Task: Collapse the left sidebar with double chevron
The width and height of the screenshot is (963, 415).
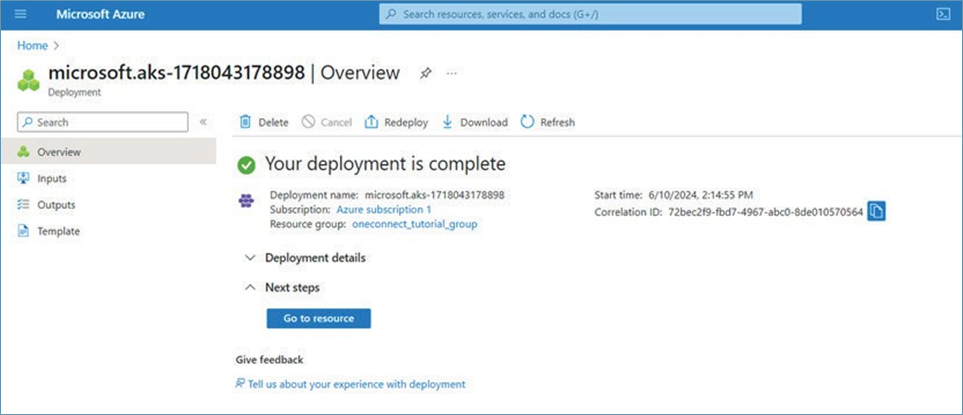Action: 203,122
